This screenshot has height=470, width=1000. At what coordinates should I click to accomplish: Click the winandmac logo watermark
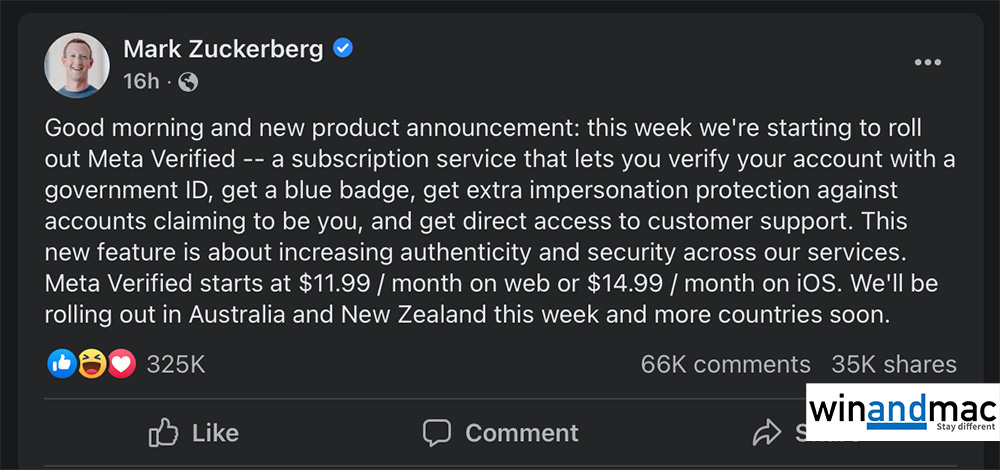coord(902,410)
